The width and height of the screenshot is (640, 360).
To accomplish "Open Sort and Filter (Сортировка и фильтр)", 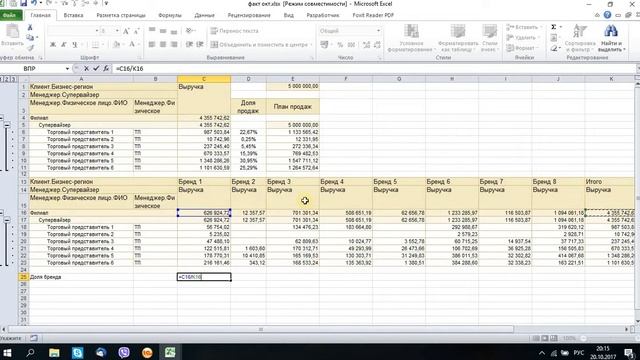I will pyautogui.click(x=580, y=38).
